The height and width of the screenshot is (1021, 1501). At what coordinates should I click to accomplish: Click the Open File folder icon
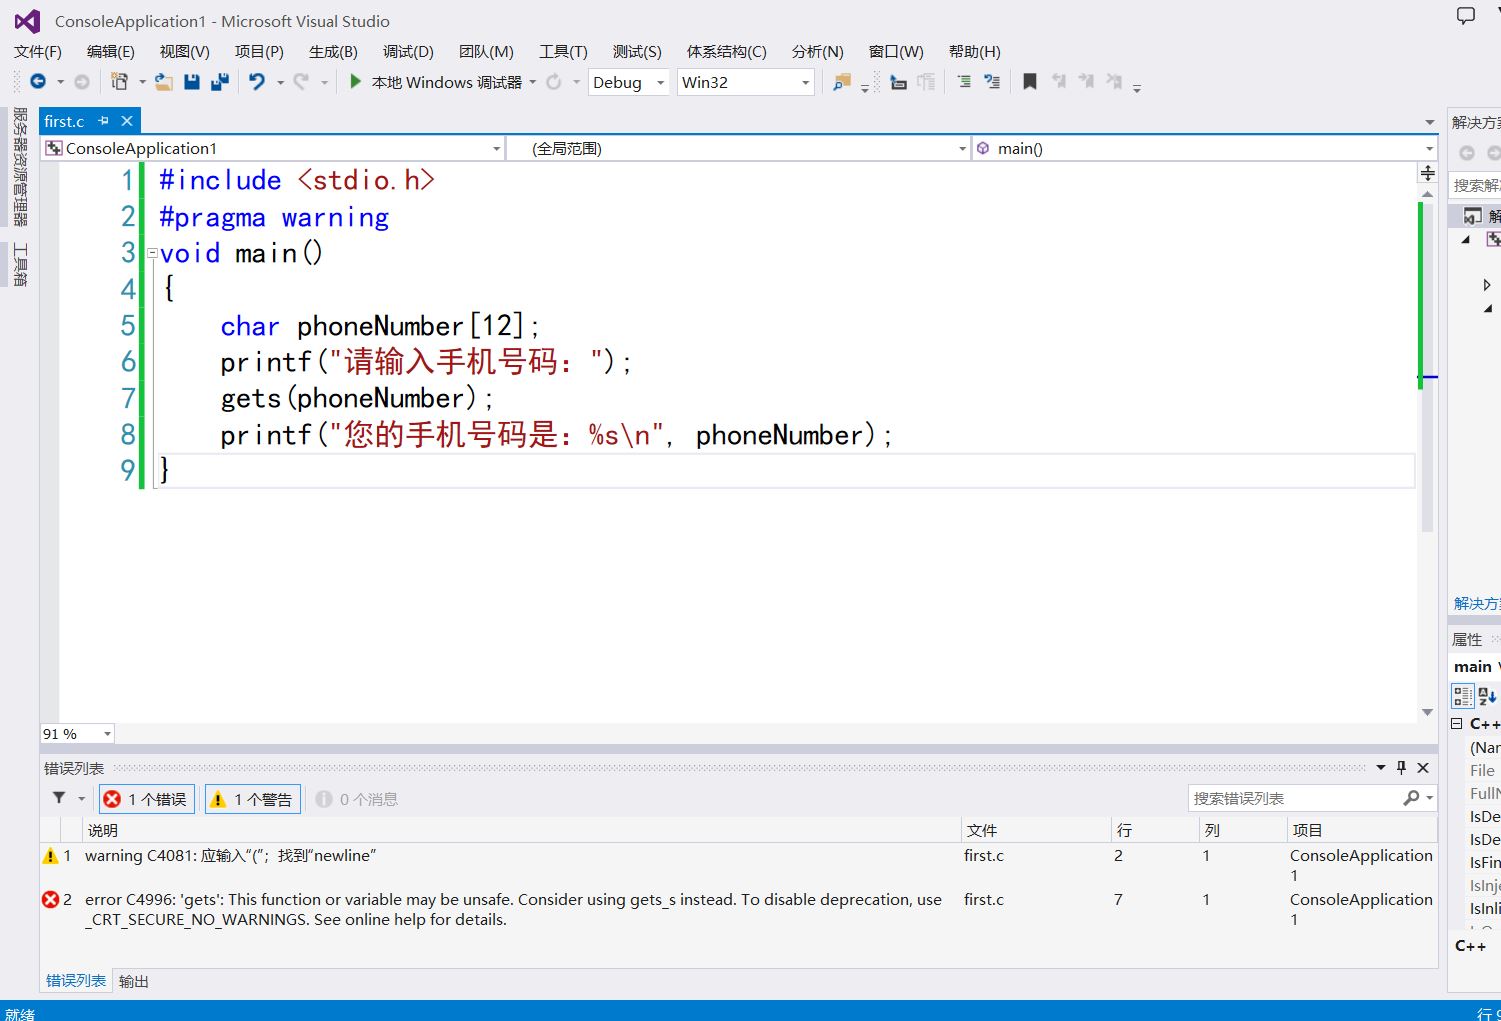[x=163, y=82]
